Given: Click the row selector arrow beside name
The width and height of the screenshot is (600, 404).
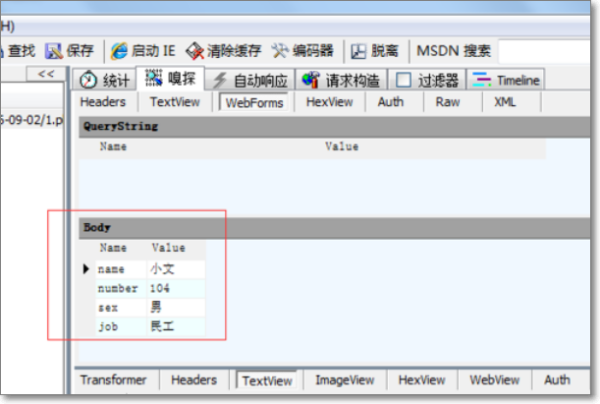Looking at the screenshot, I should click(86, 269).
